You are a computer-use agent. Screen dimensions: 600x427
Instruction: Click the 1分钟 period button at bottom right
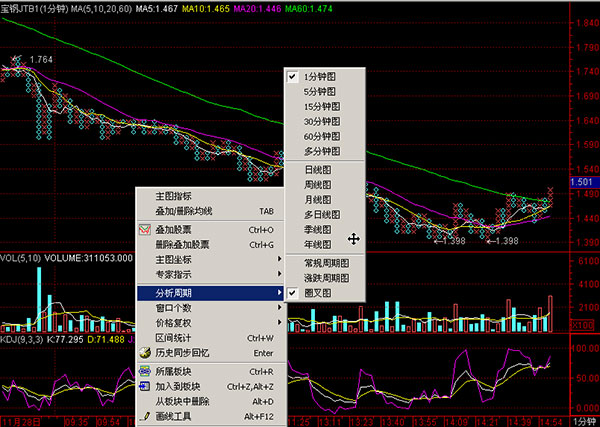(585, 422)
